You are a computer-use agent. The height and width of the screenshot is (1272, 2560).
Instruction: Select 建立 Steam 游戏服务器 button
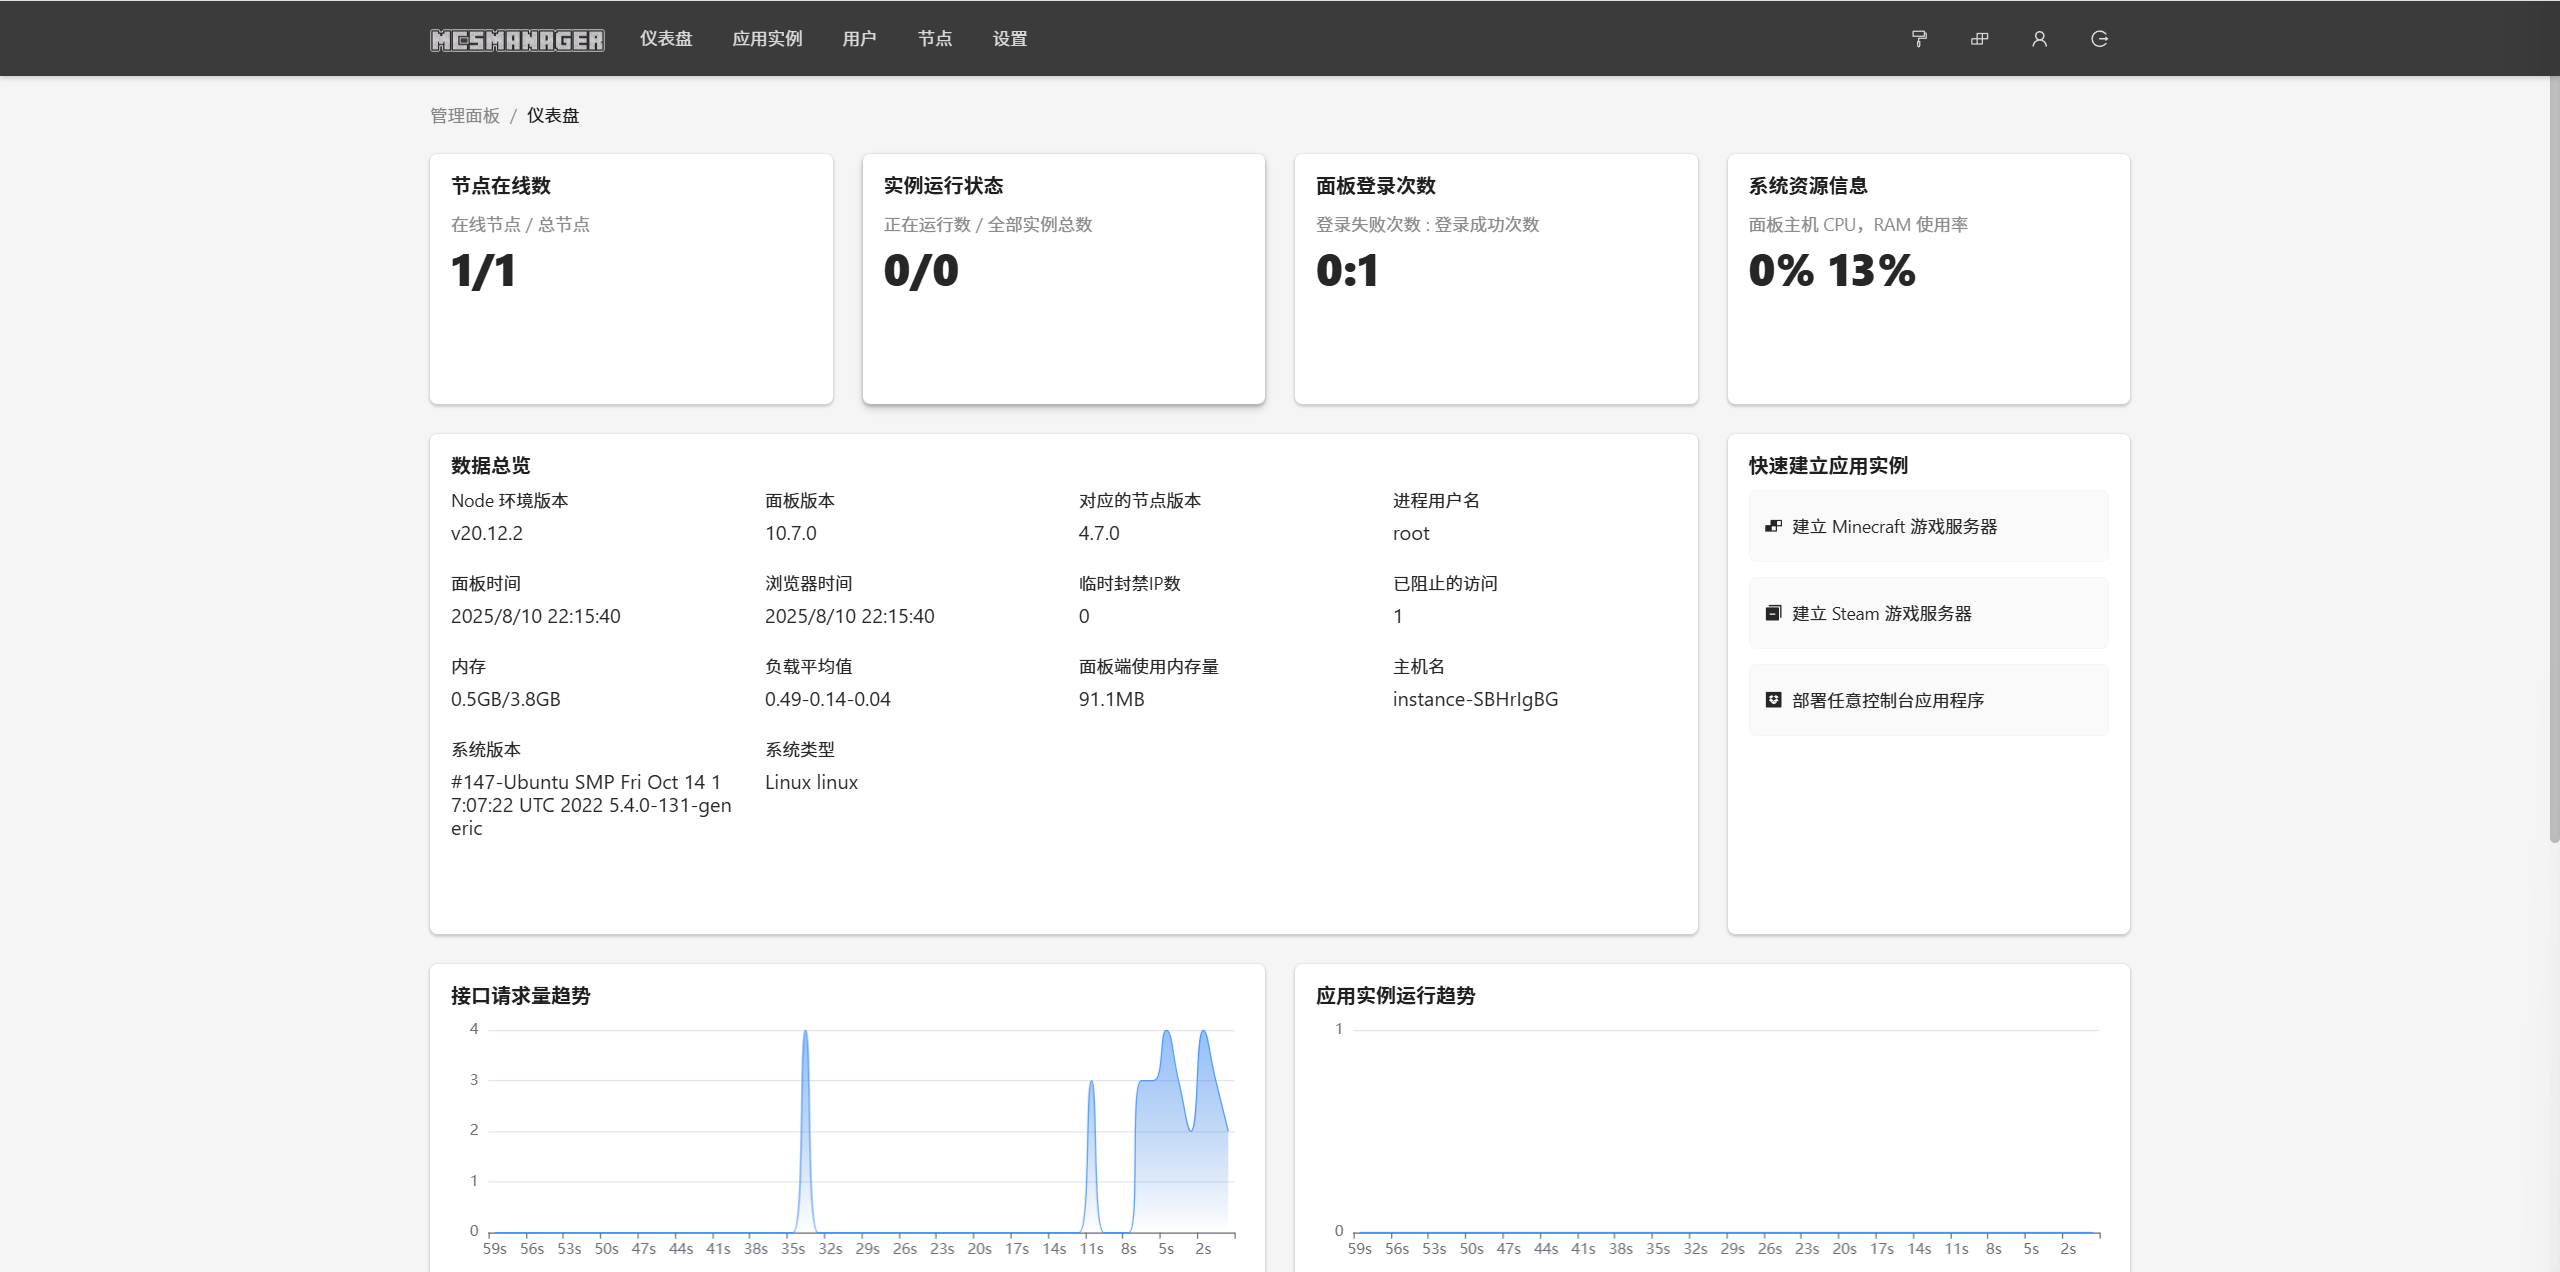pyautogui.click(x=1928, y=613)
